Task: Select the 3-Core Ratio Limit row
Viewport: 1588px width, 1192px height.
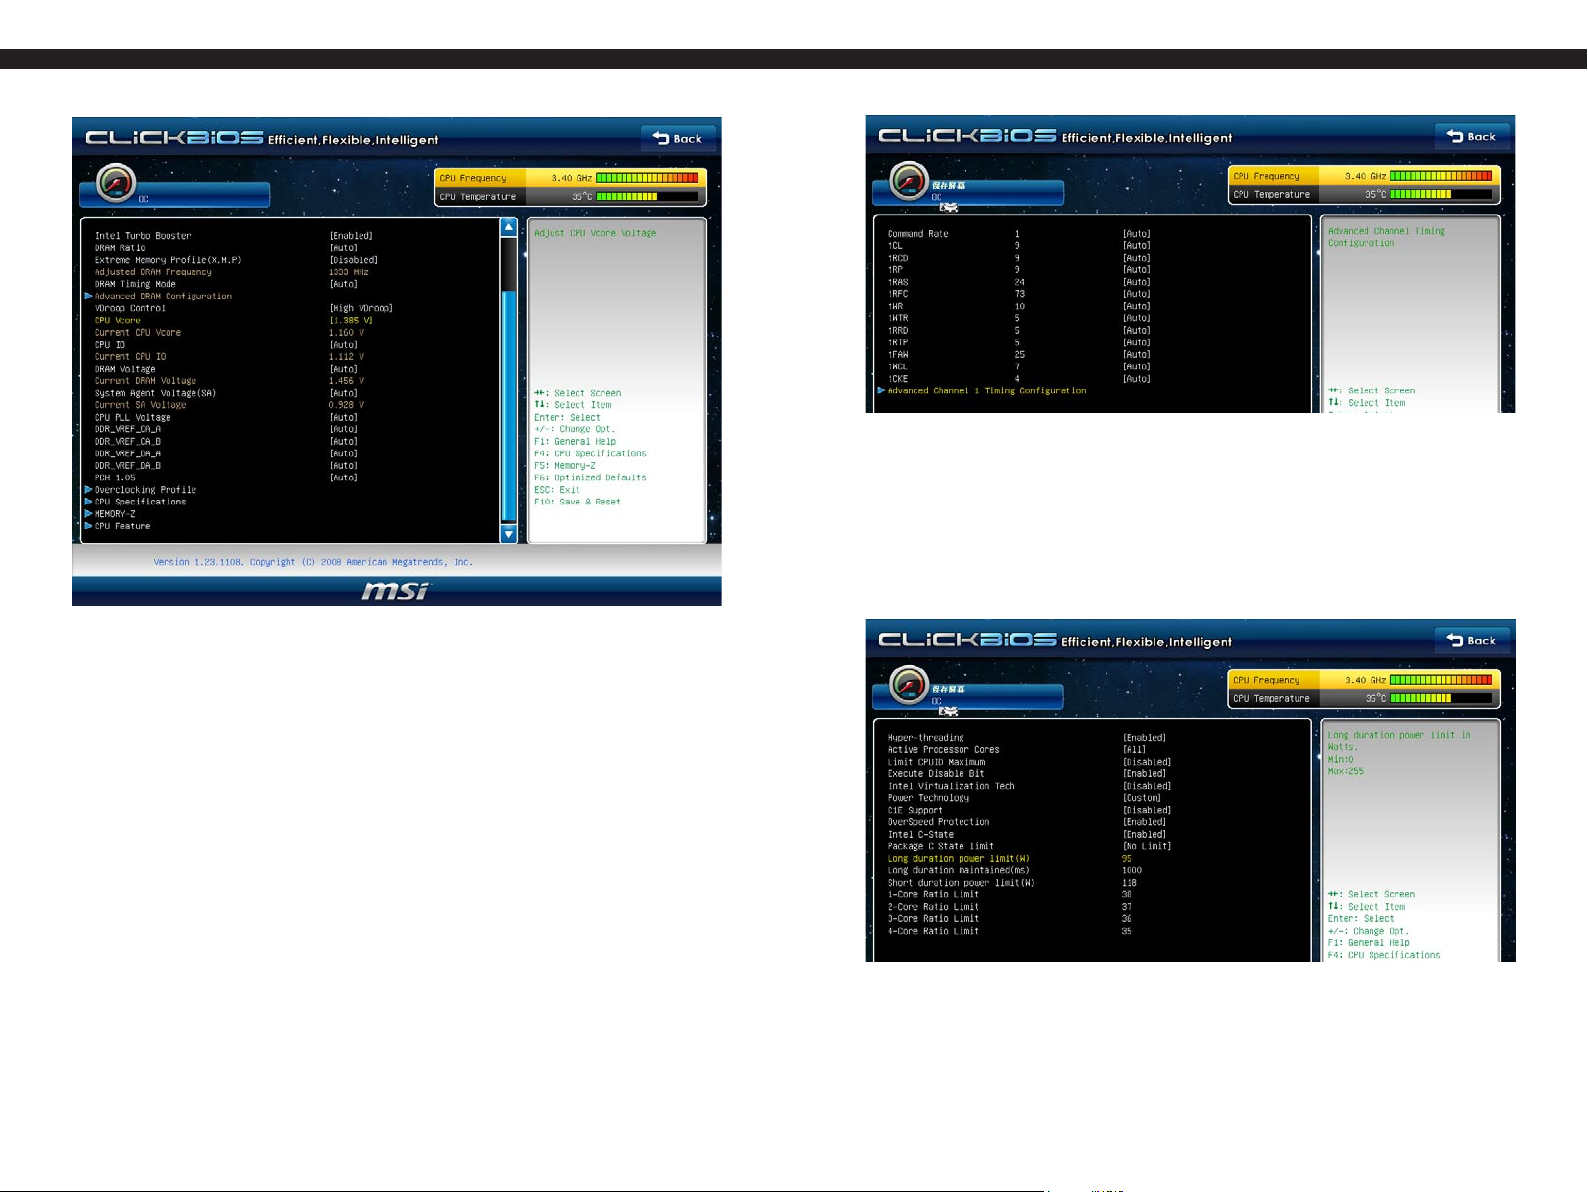Action: tap(1010, 919)
